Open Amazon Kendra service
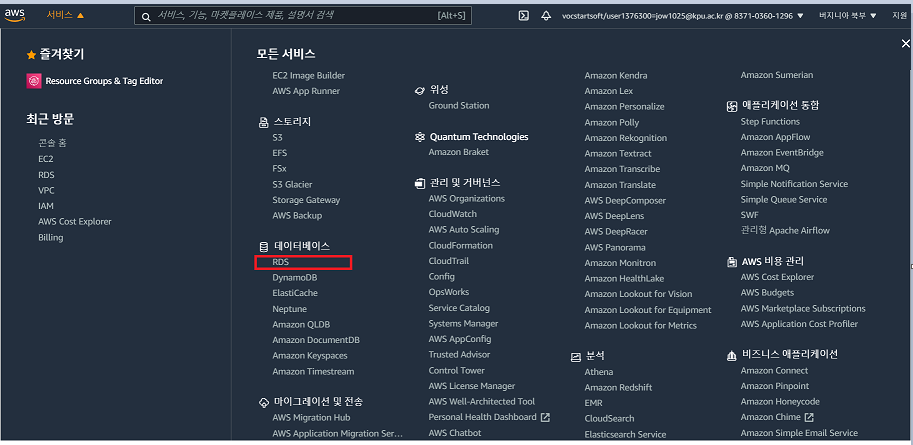Screen dimensions: 913x445 click(x=616, y=76)
